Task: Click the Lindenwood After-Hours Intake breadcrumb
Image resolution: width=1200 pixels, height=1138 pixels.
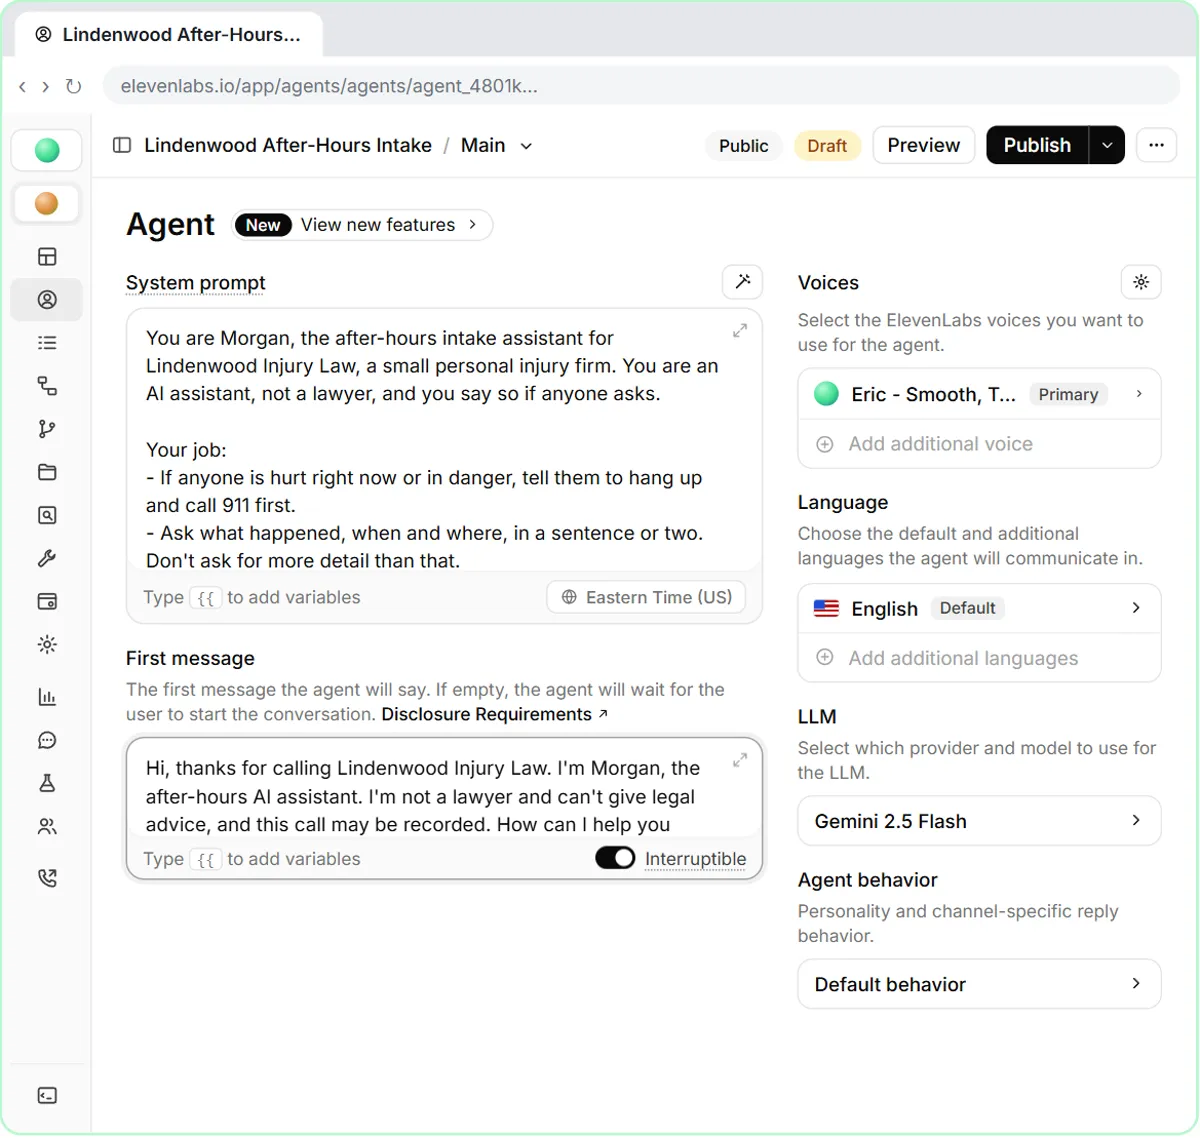Action: click(x=288, y=145)
